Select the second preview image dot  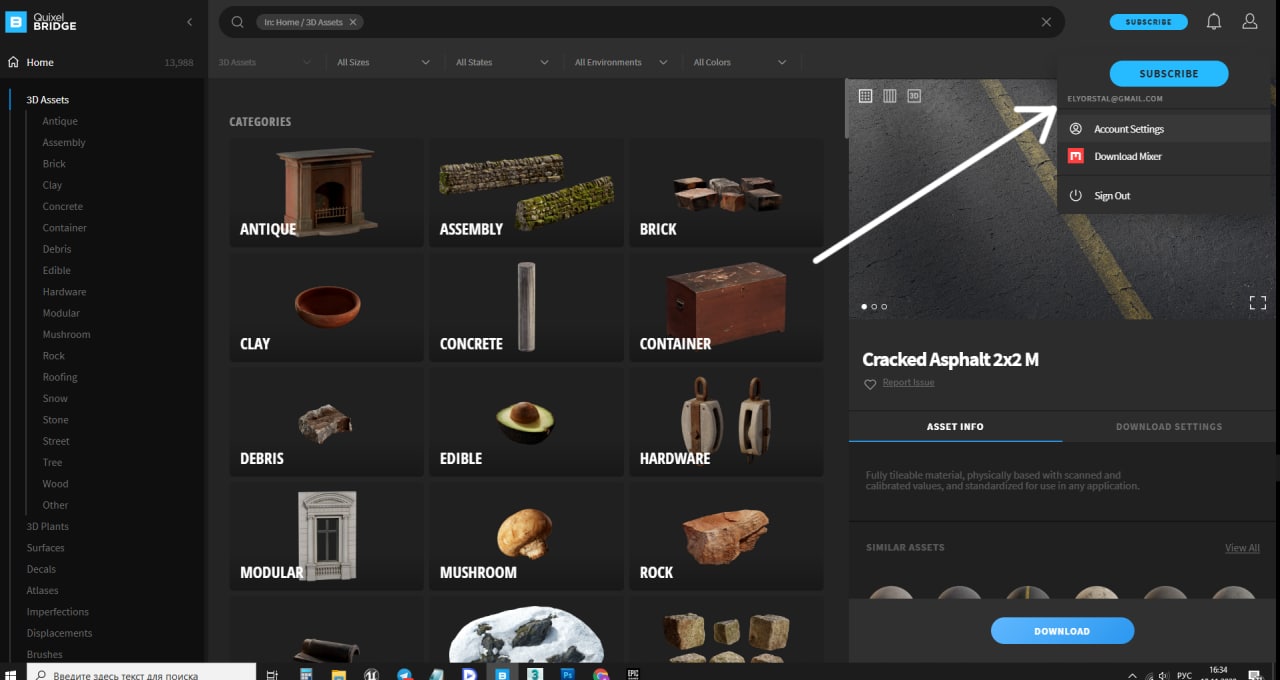tap(874, 307)
